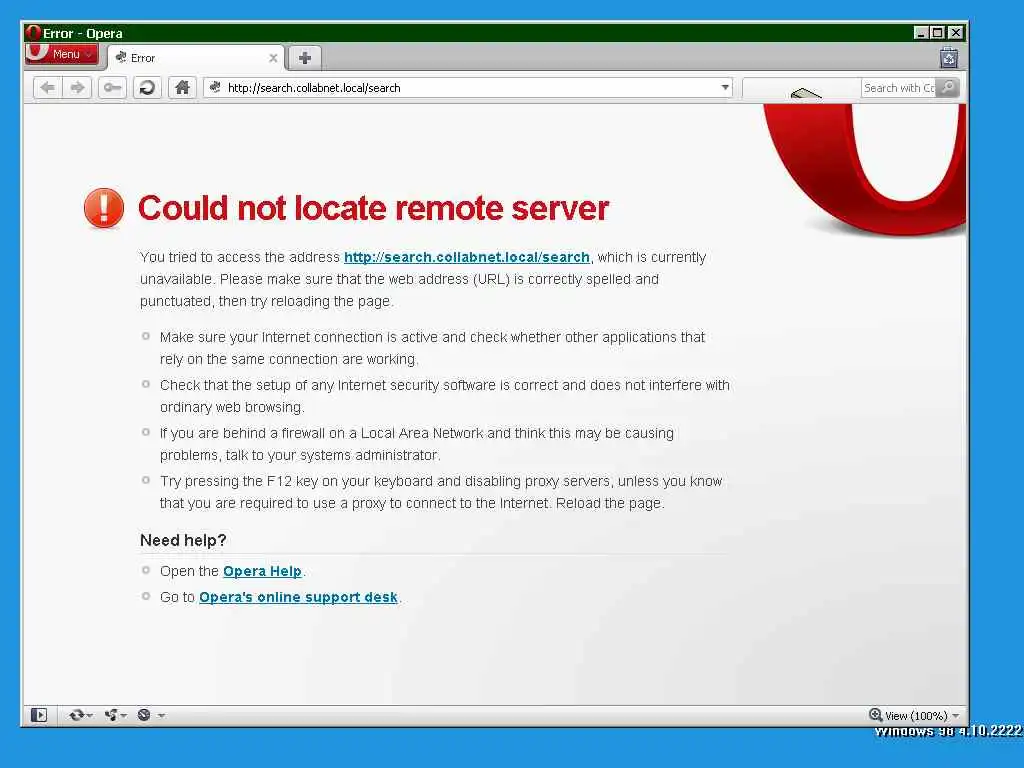Click in the Search with field

point(899,88)
